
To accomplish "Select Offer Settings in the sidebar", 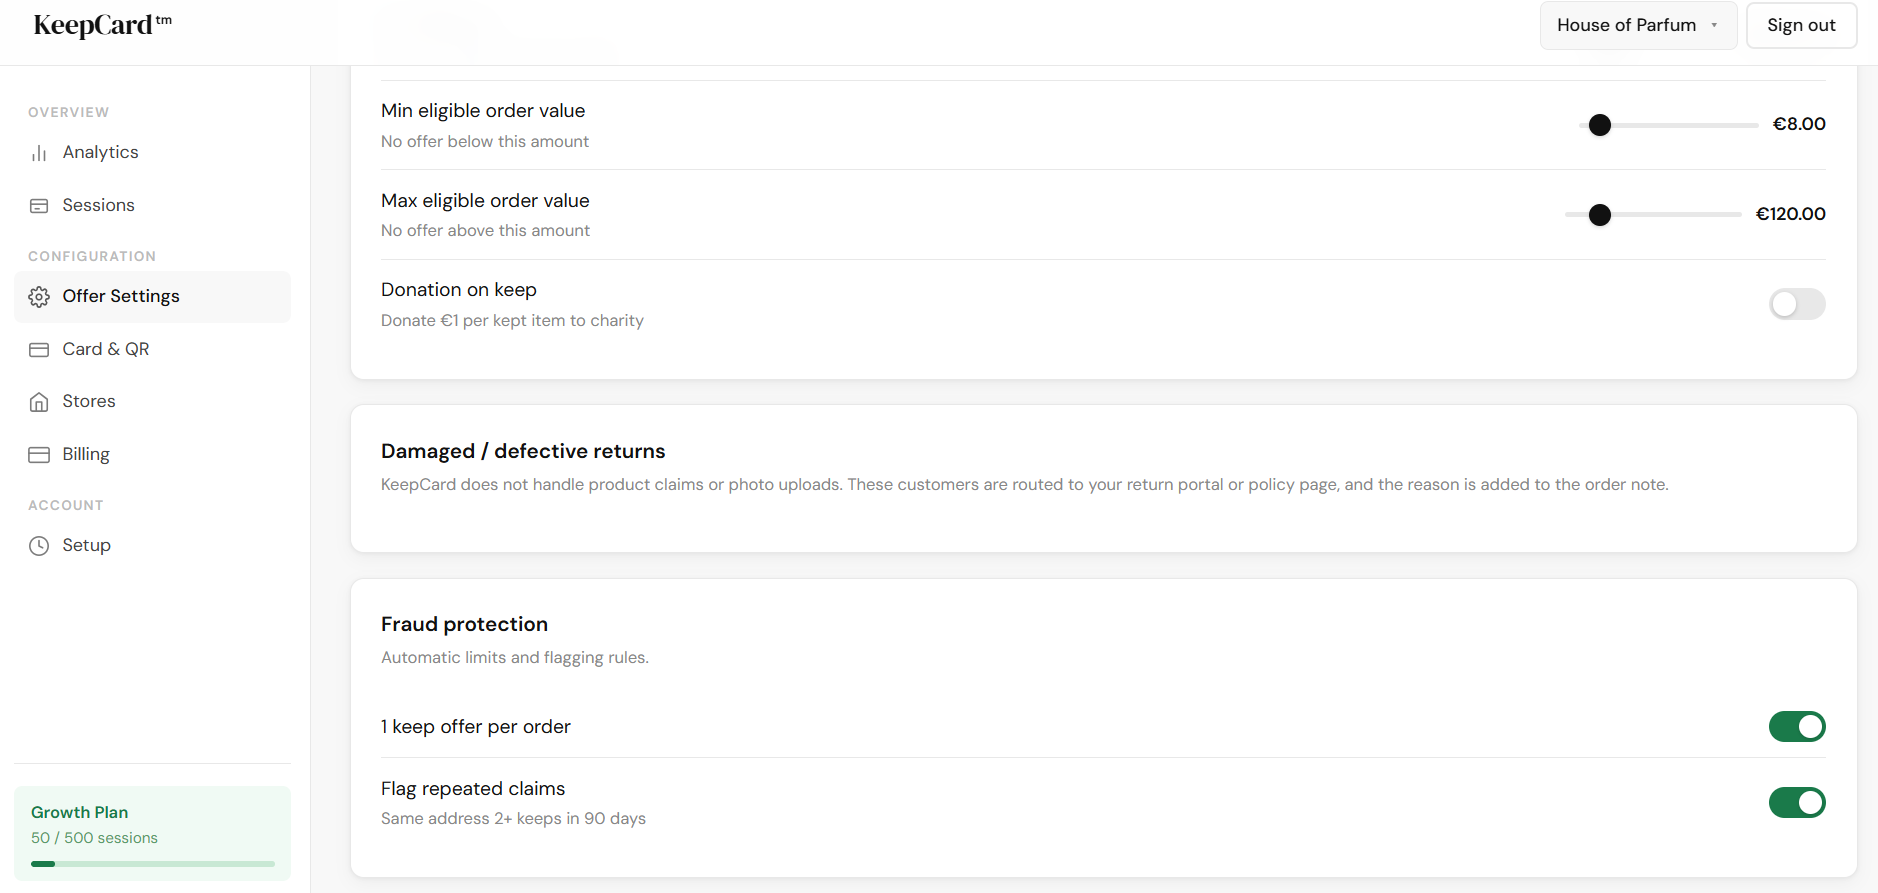I will (x=152, y=297).
